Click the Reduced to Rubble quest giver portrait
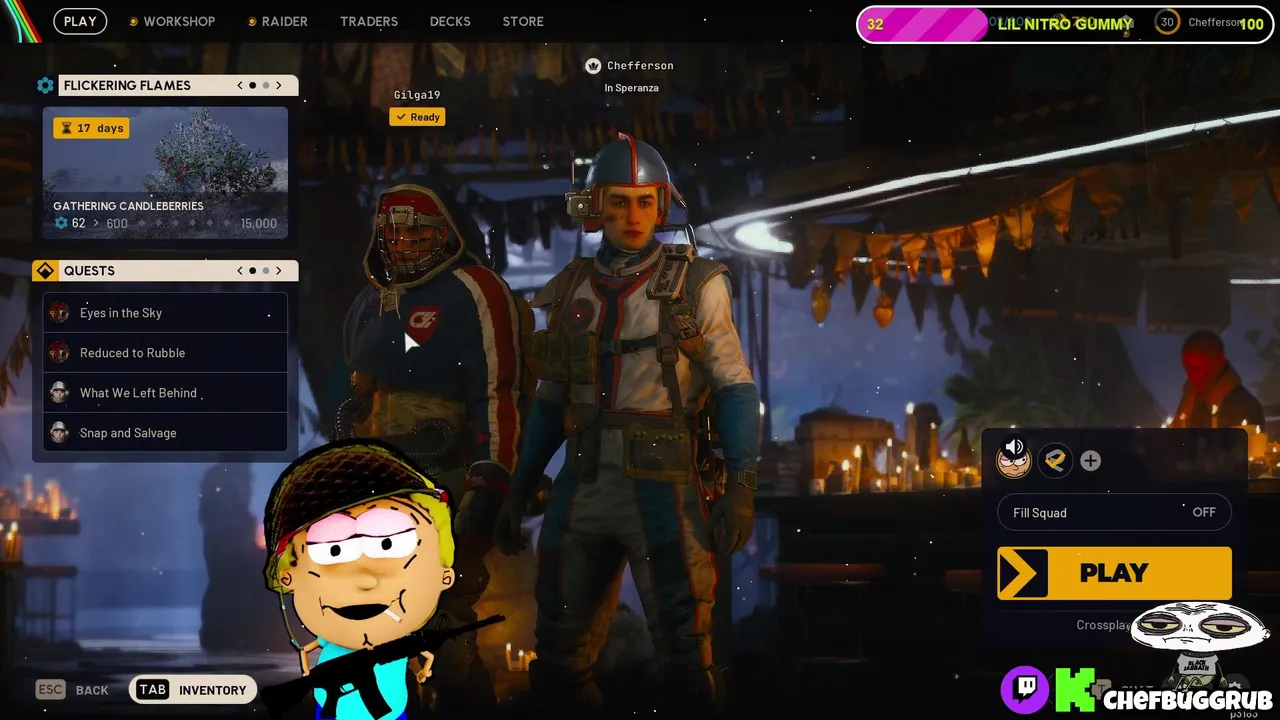Screen dimensions: 1280x720 (x=59, y=353)
